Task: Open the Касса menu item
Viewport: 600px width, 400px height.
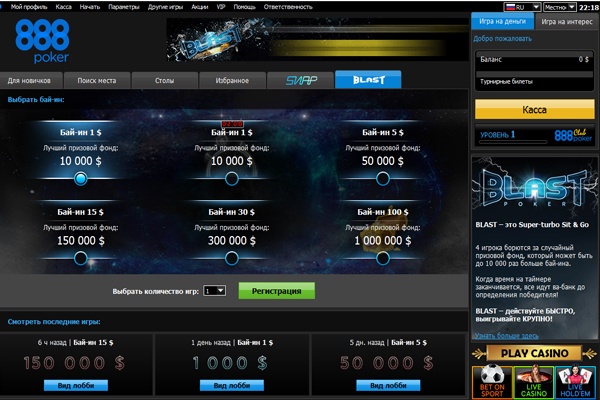Action: pyautogui.click(x=64, y=7)
